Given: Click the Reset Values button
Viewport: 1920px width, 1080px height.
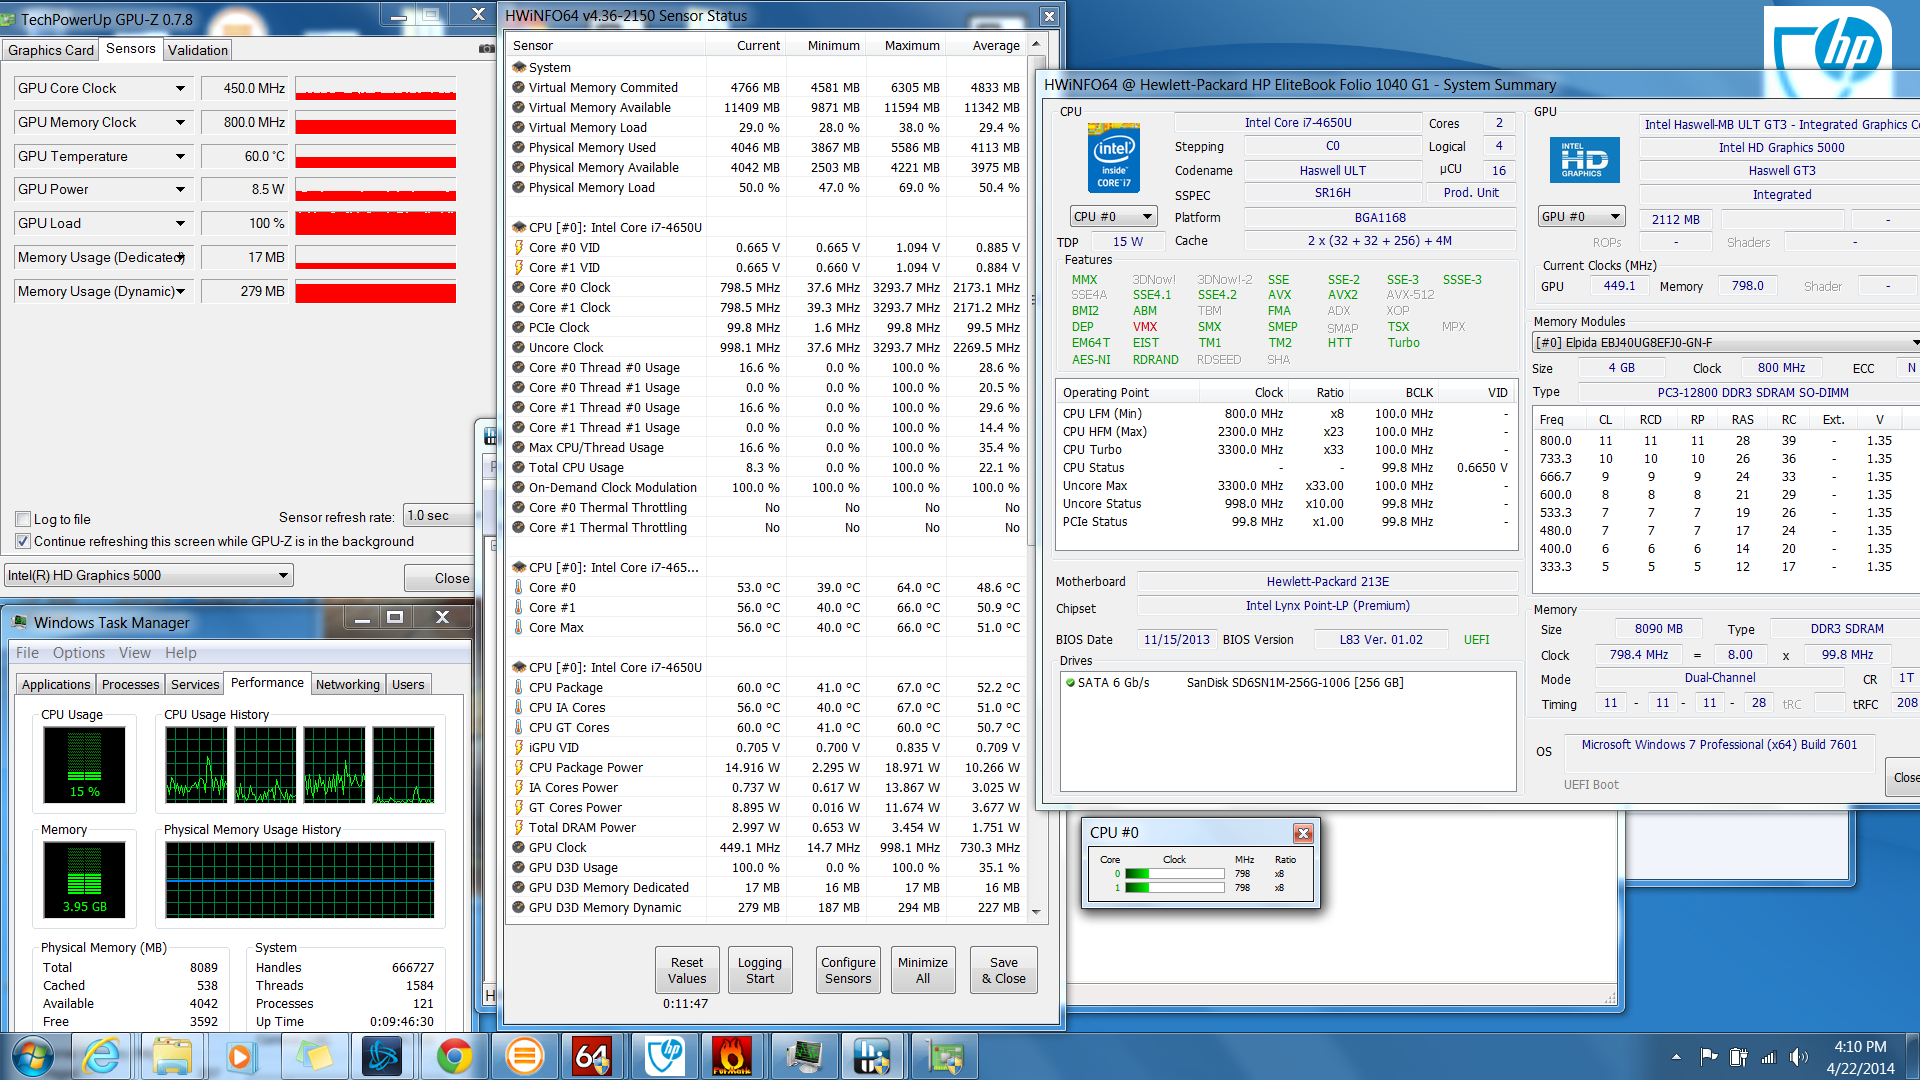Looking at the screenshot, I should coord(687,970).
